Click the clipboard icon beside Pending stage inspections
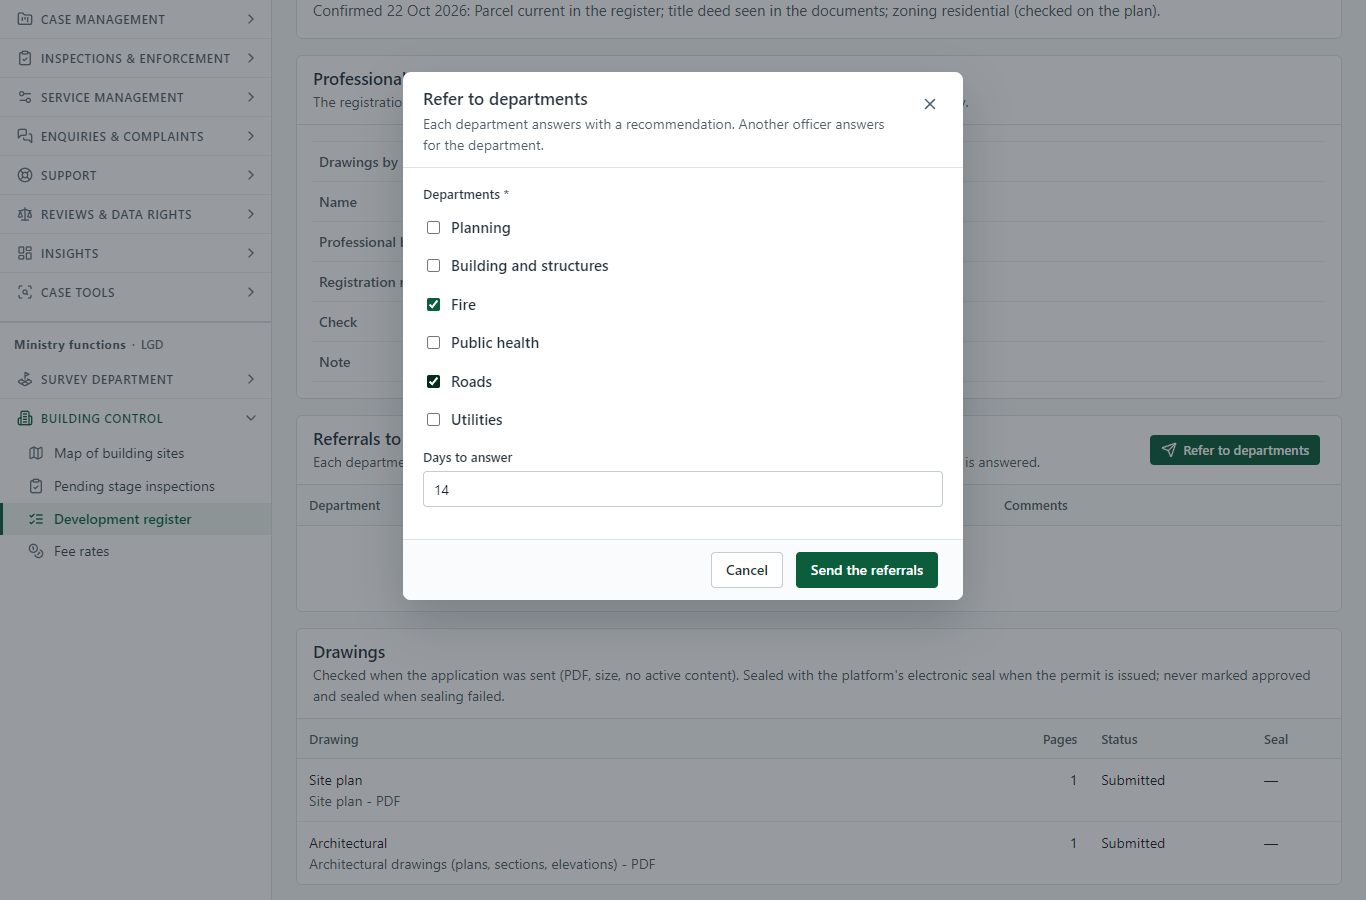Screen dimensions: 1366x900 click(36, 486)
